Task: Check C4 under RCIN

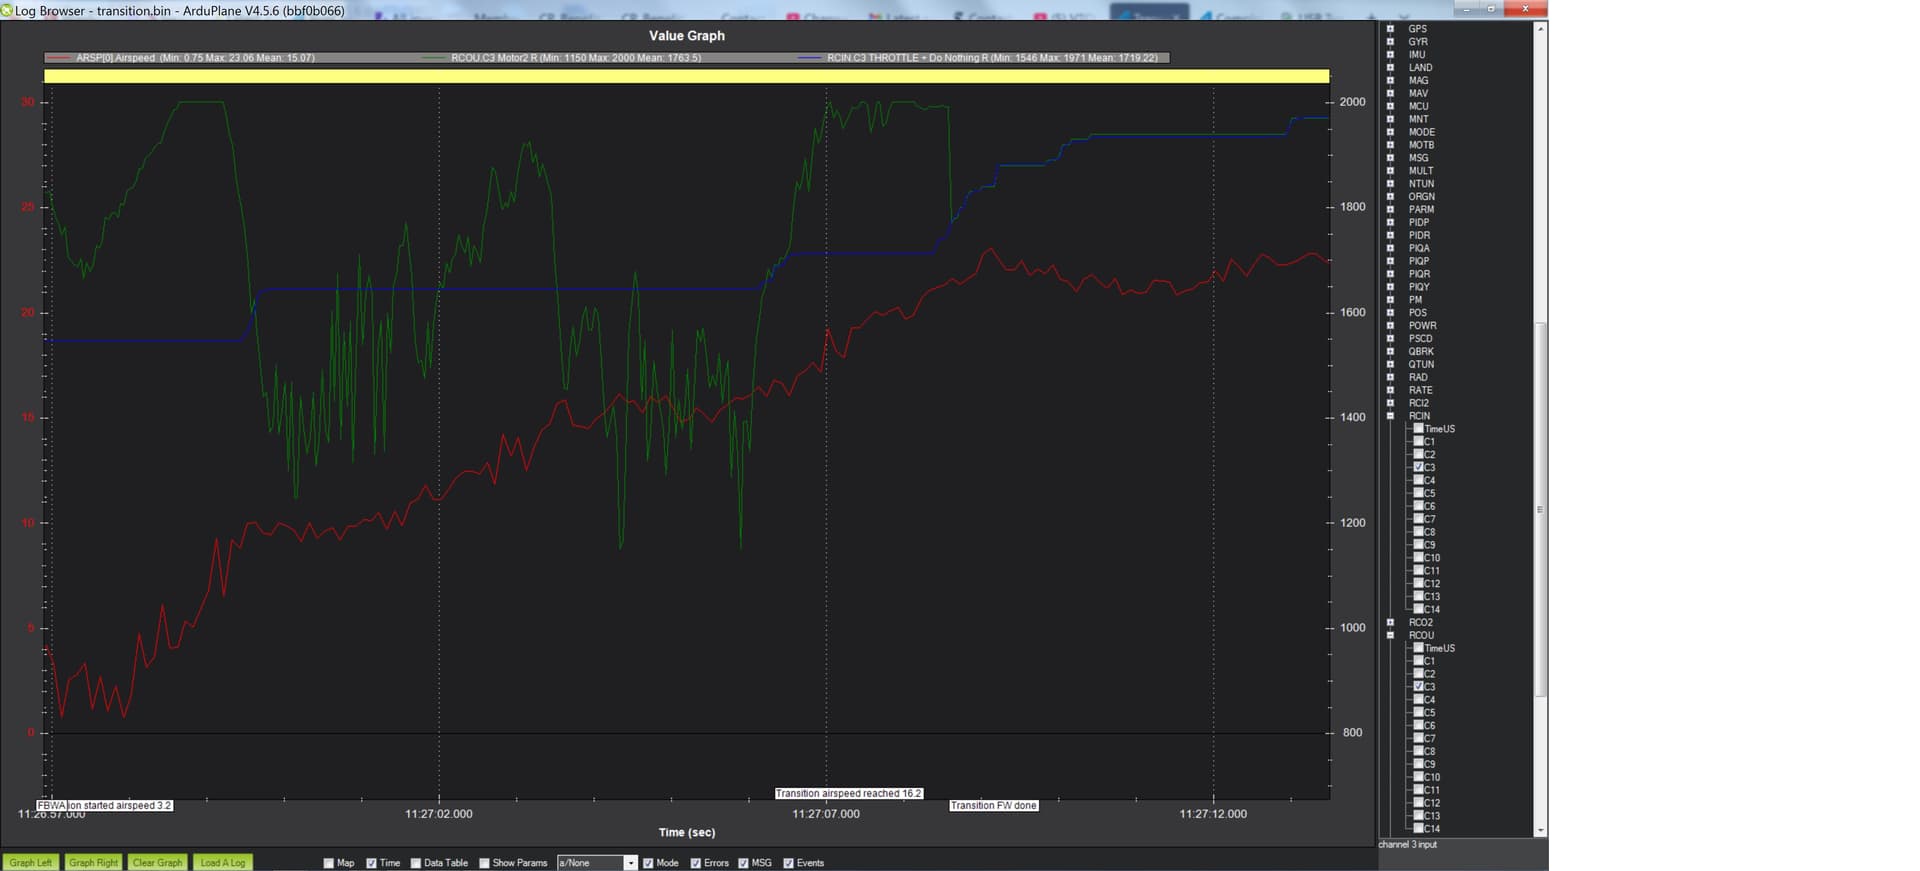Action: (1418, 480)
